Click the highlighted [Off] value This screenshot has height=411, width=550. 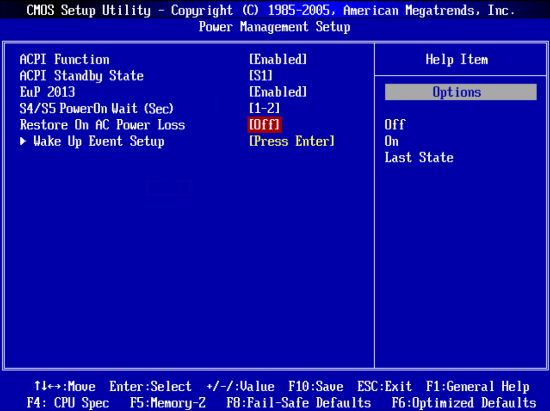click(x=265, y=125)
